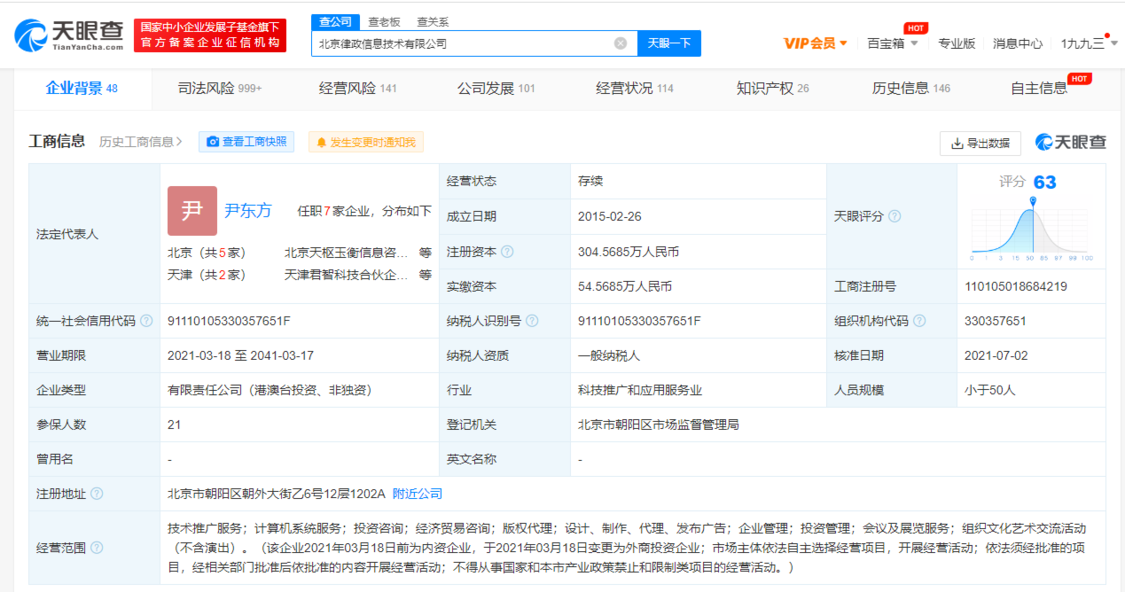This screenshot has height=592, width=1125.
Task: Click the 天眼查 logo beside export button
Action: (1070, 142)
